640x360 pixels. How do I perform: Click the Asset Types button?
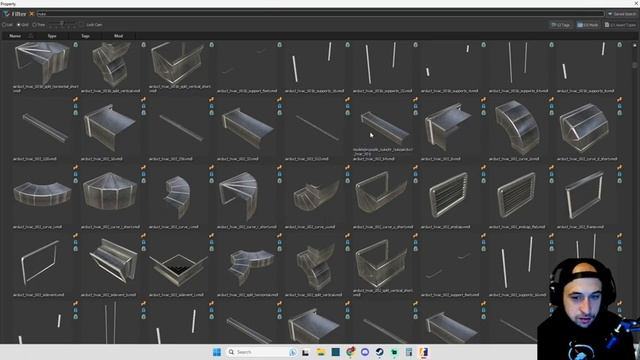[x=620, y=25]
